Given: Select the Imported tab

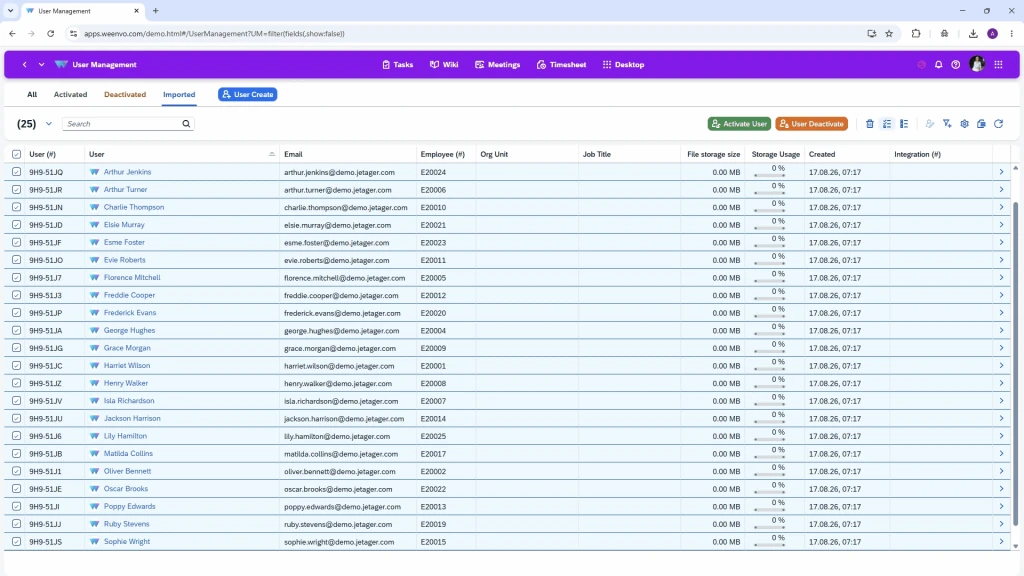Looking at the screenshot, I should point(179,94).
